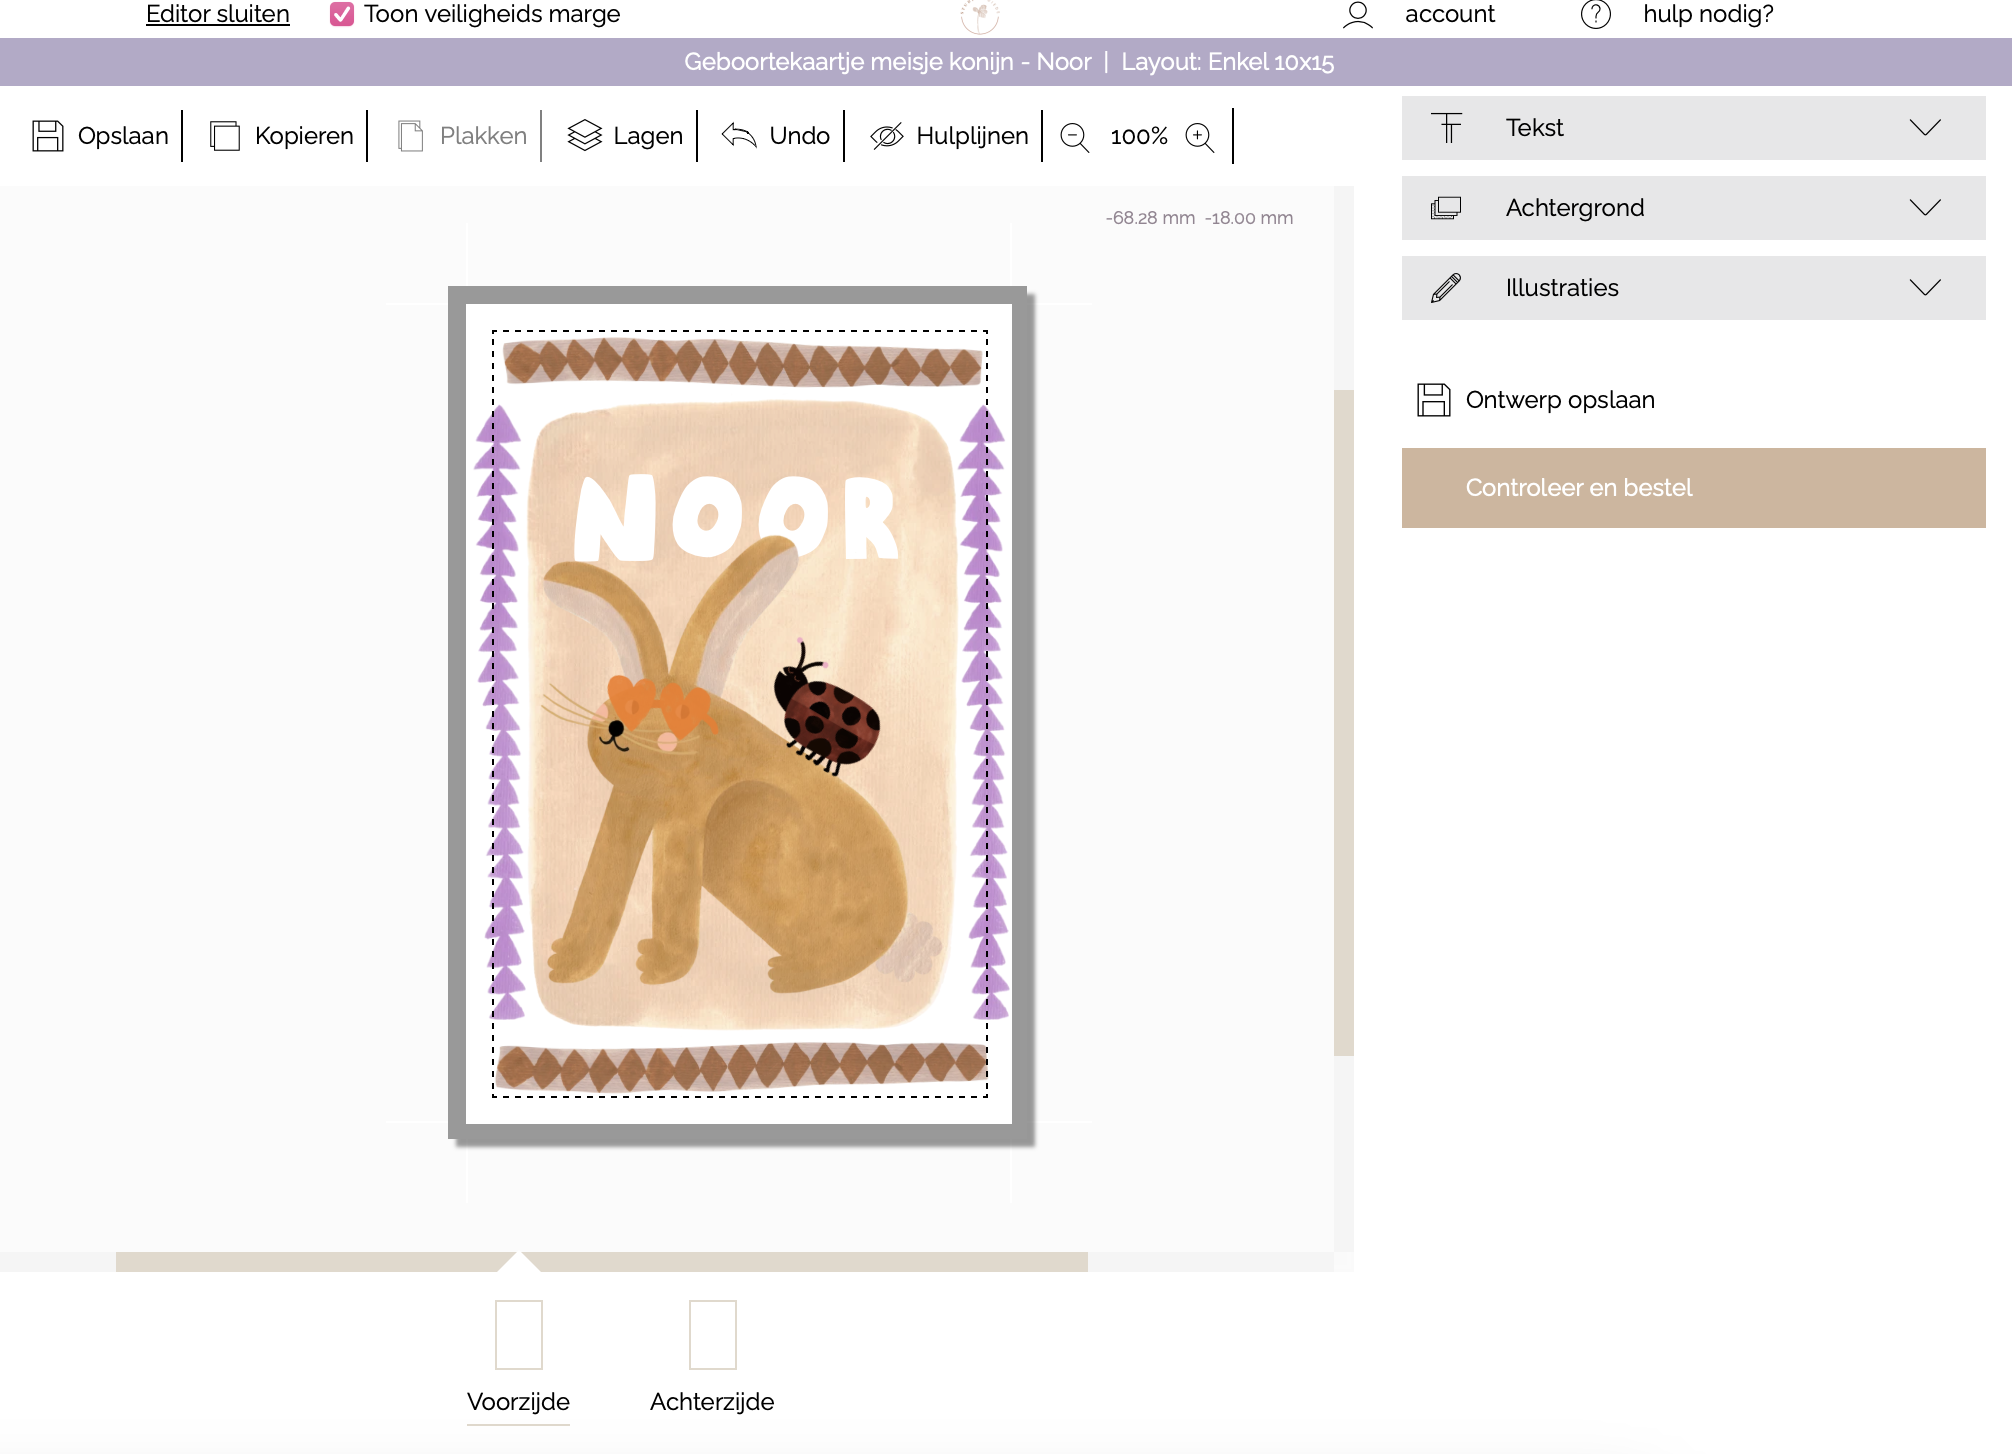Toggle Hulplijnen guide lines visibility
The width and height of the screenshot is (2012, 1454).
click(x=886, y=136)
